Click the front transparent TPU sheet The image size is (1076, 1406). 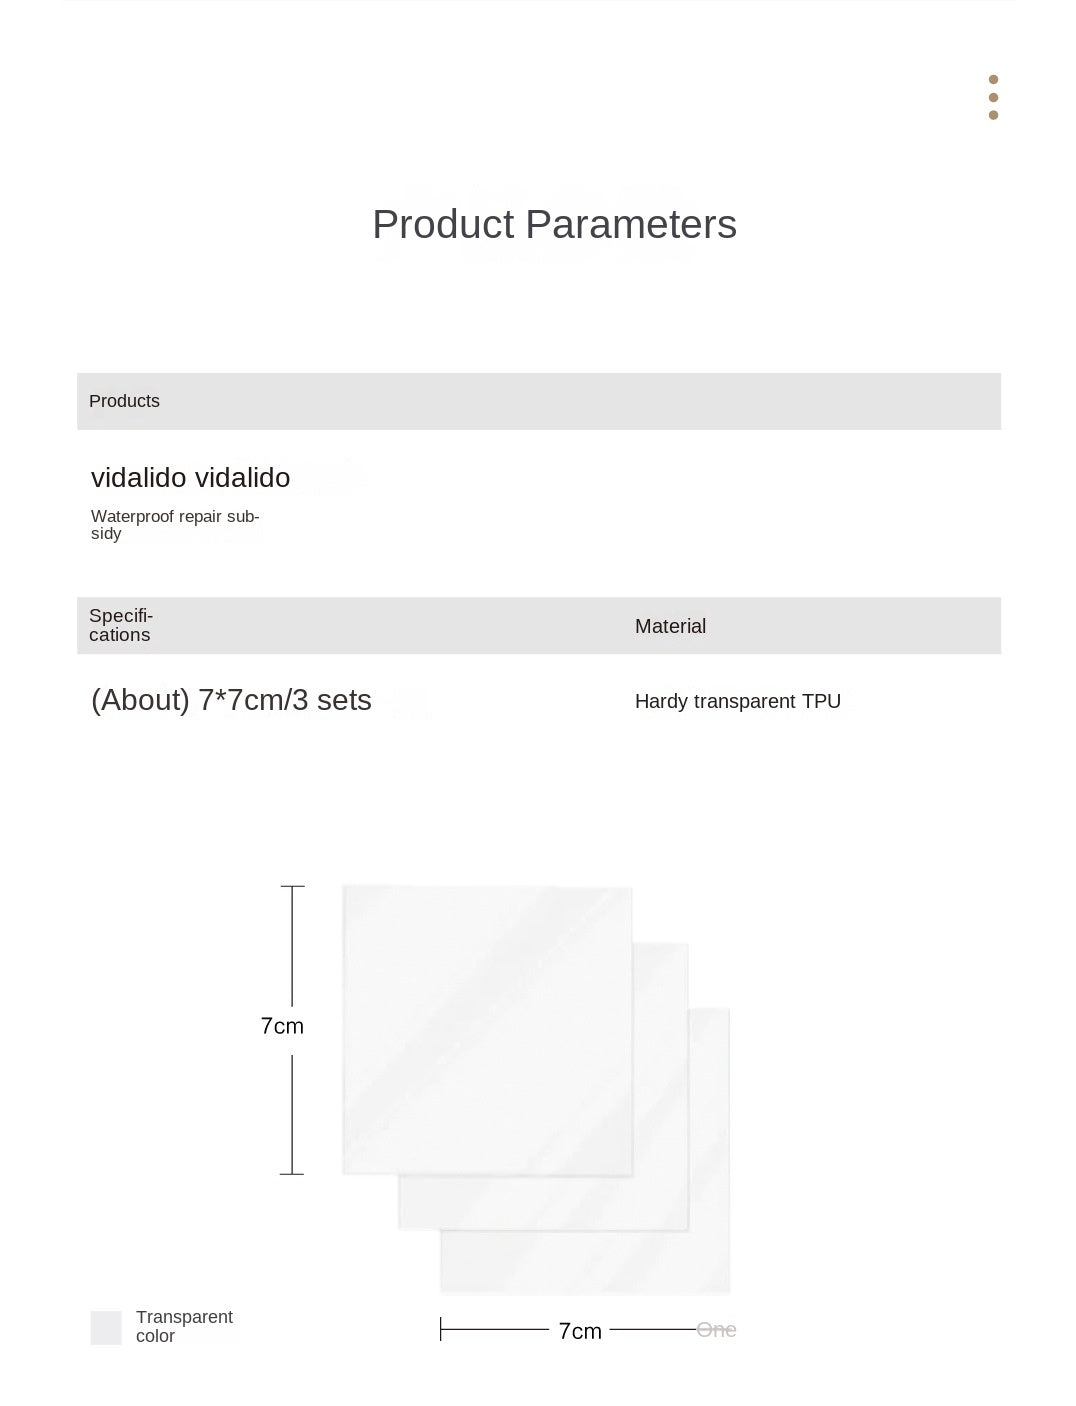tap(487, 1029)
